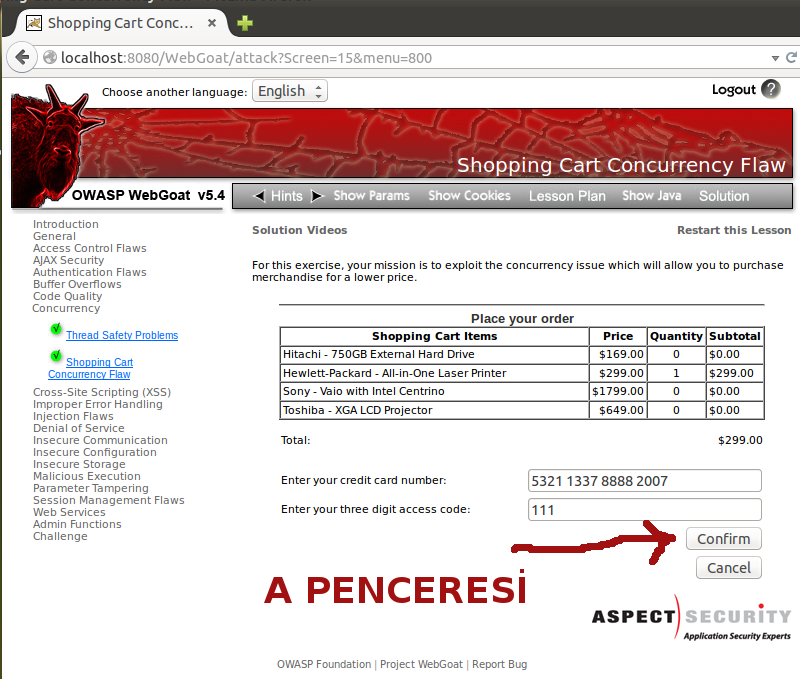Viewport: 800px width, 679px height.
Task: Click the Solution Videos link
Action: 299,230
